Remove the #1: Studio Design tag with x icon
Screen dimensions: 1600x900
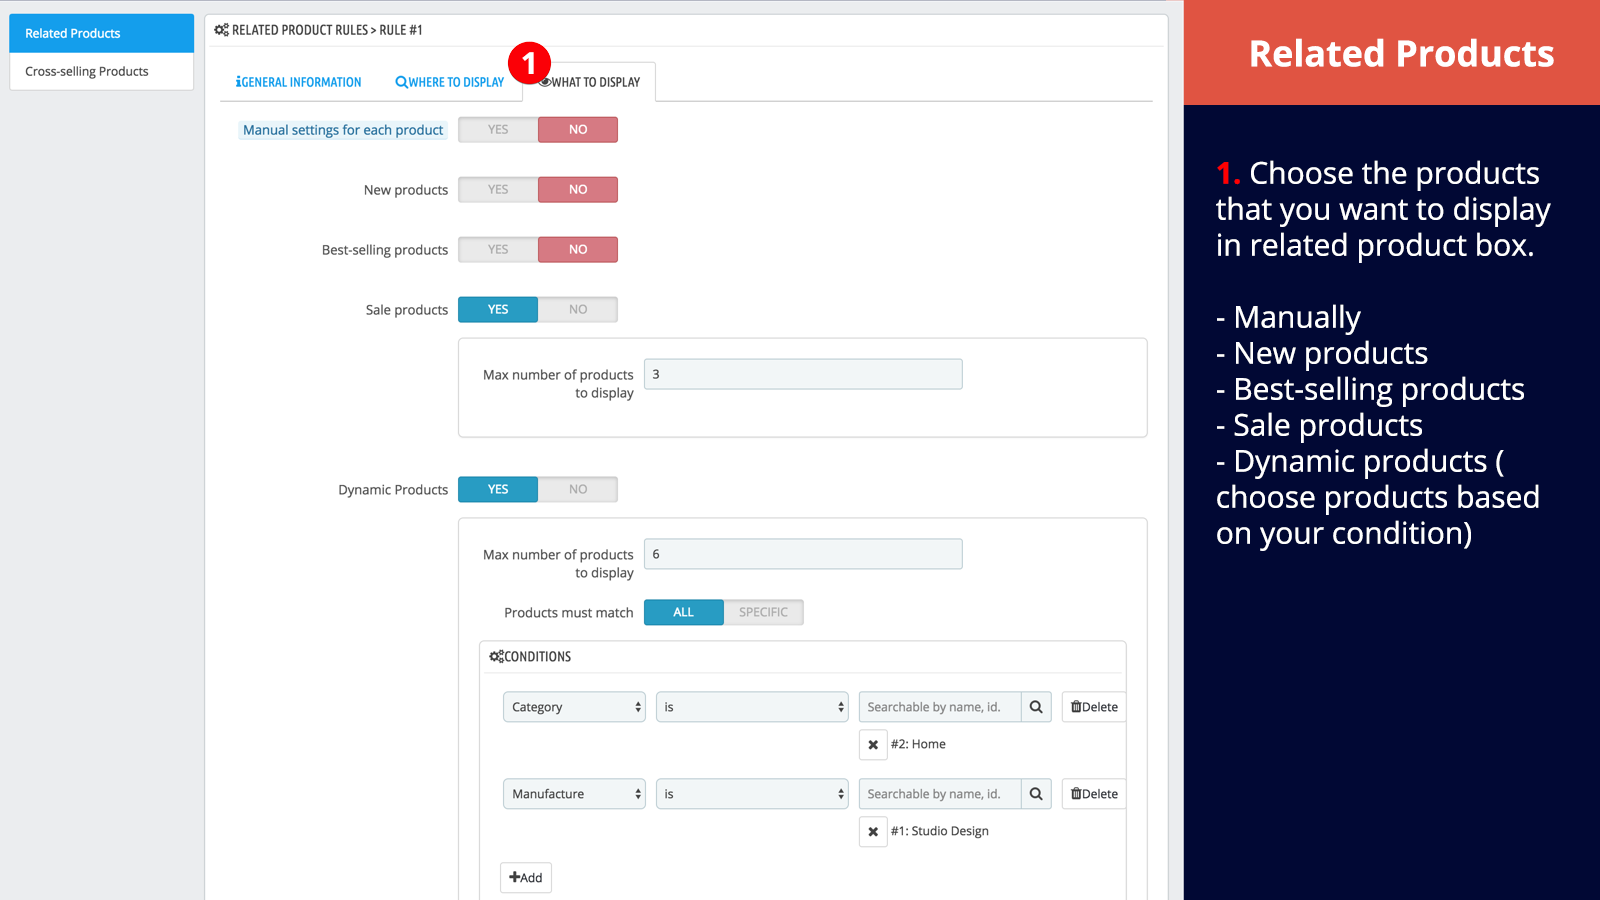(873, 832)
